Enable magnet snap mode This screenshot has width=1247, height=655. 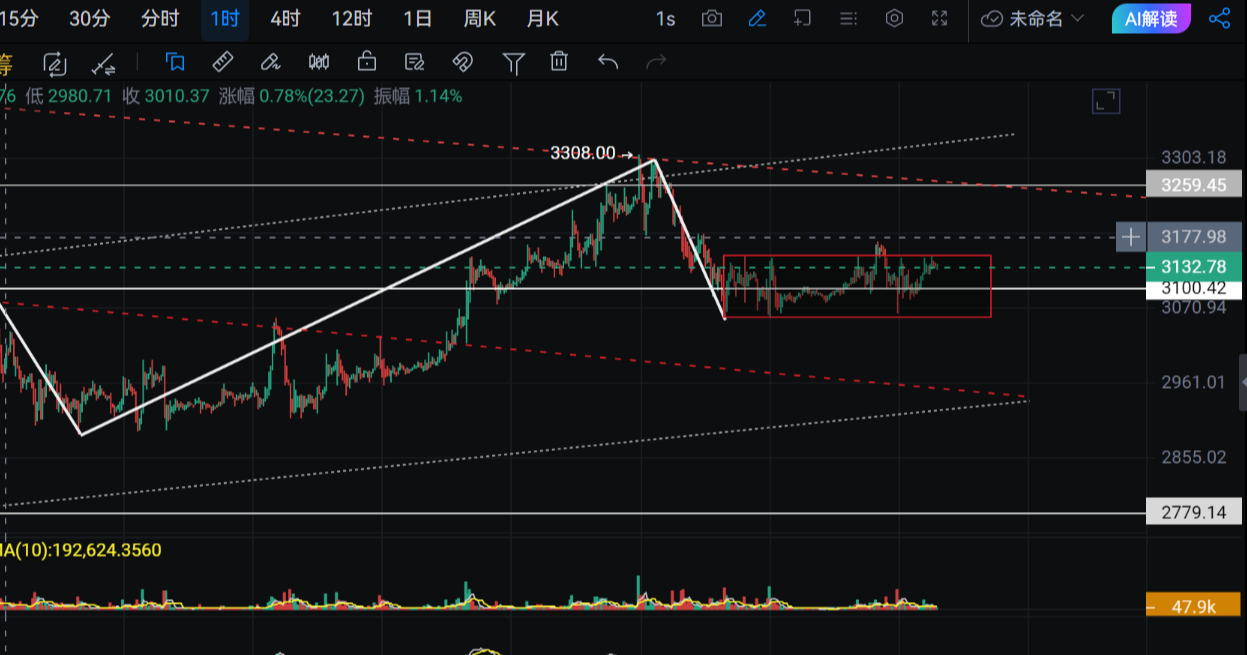pyautogui.click(x=462, y=62)
